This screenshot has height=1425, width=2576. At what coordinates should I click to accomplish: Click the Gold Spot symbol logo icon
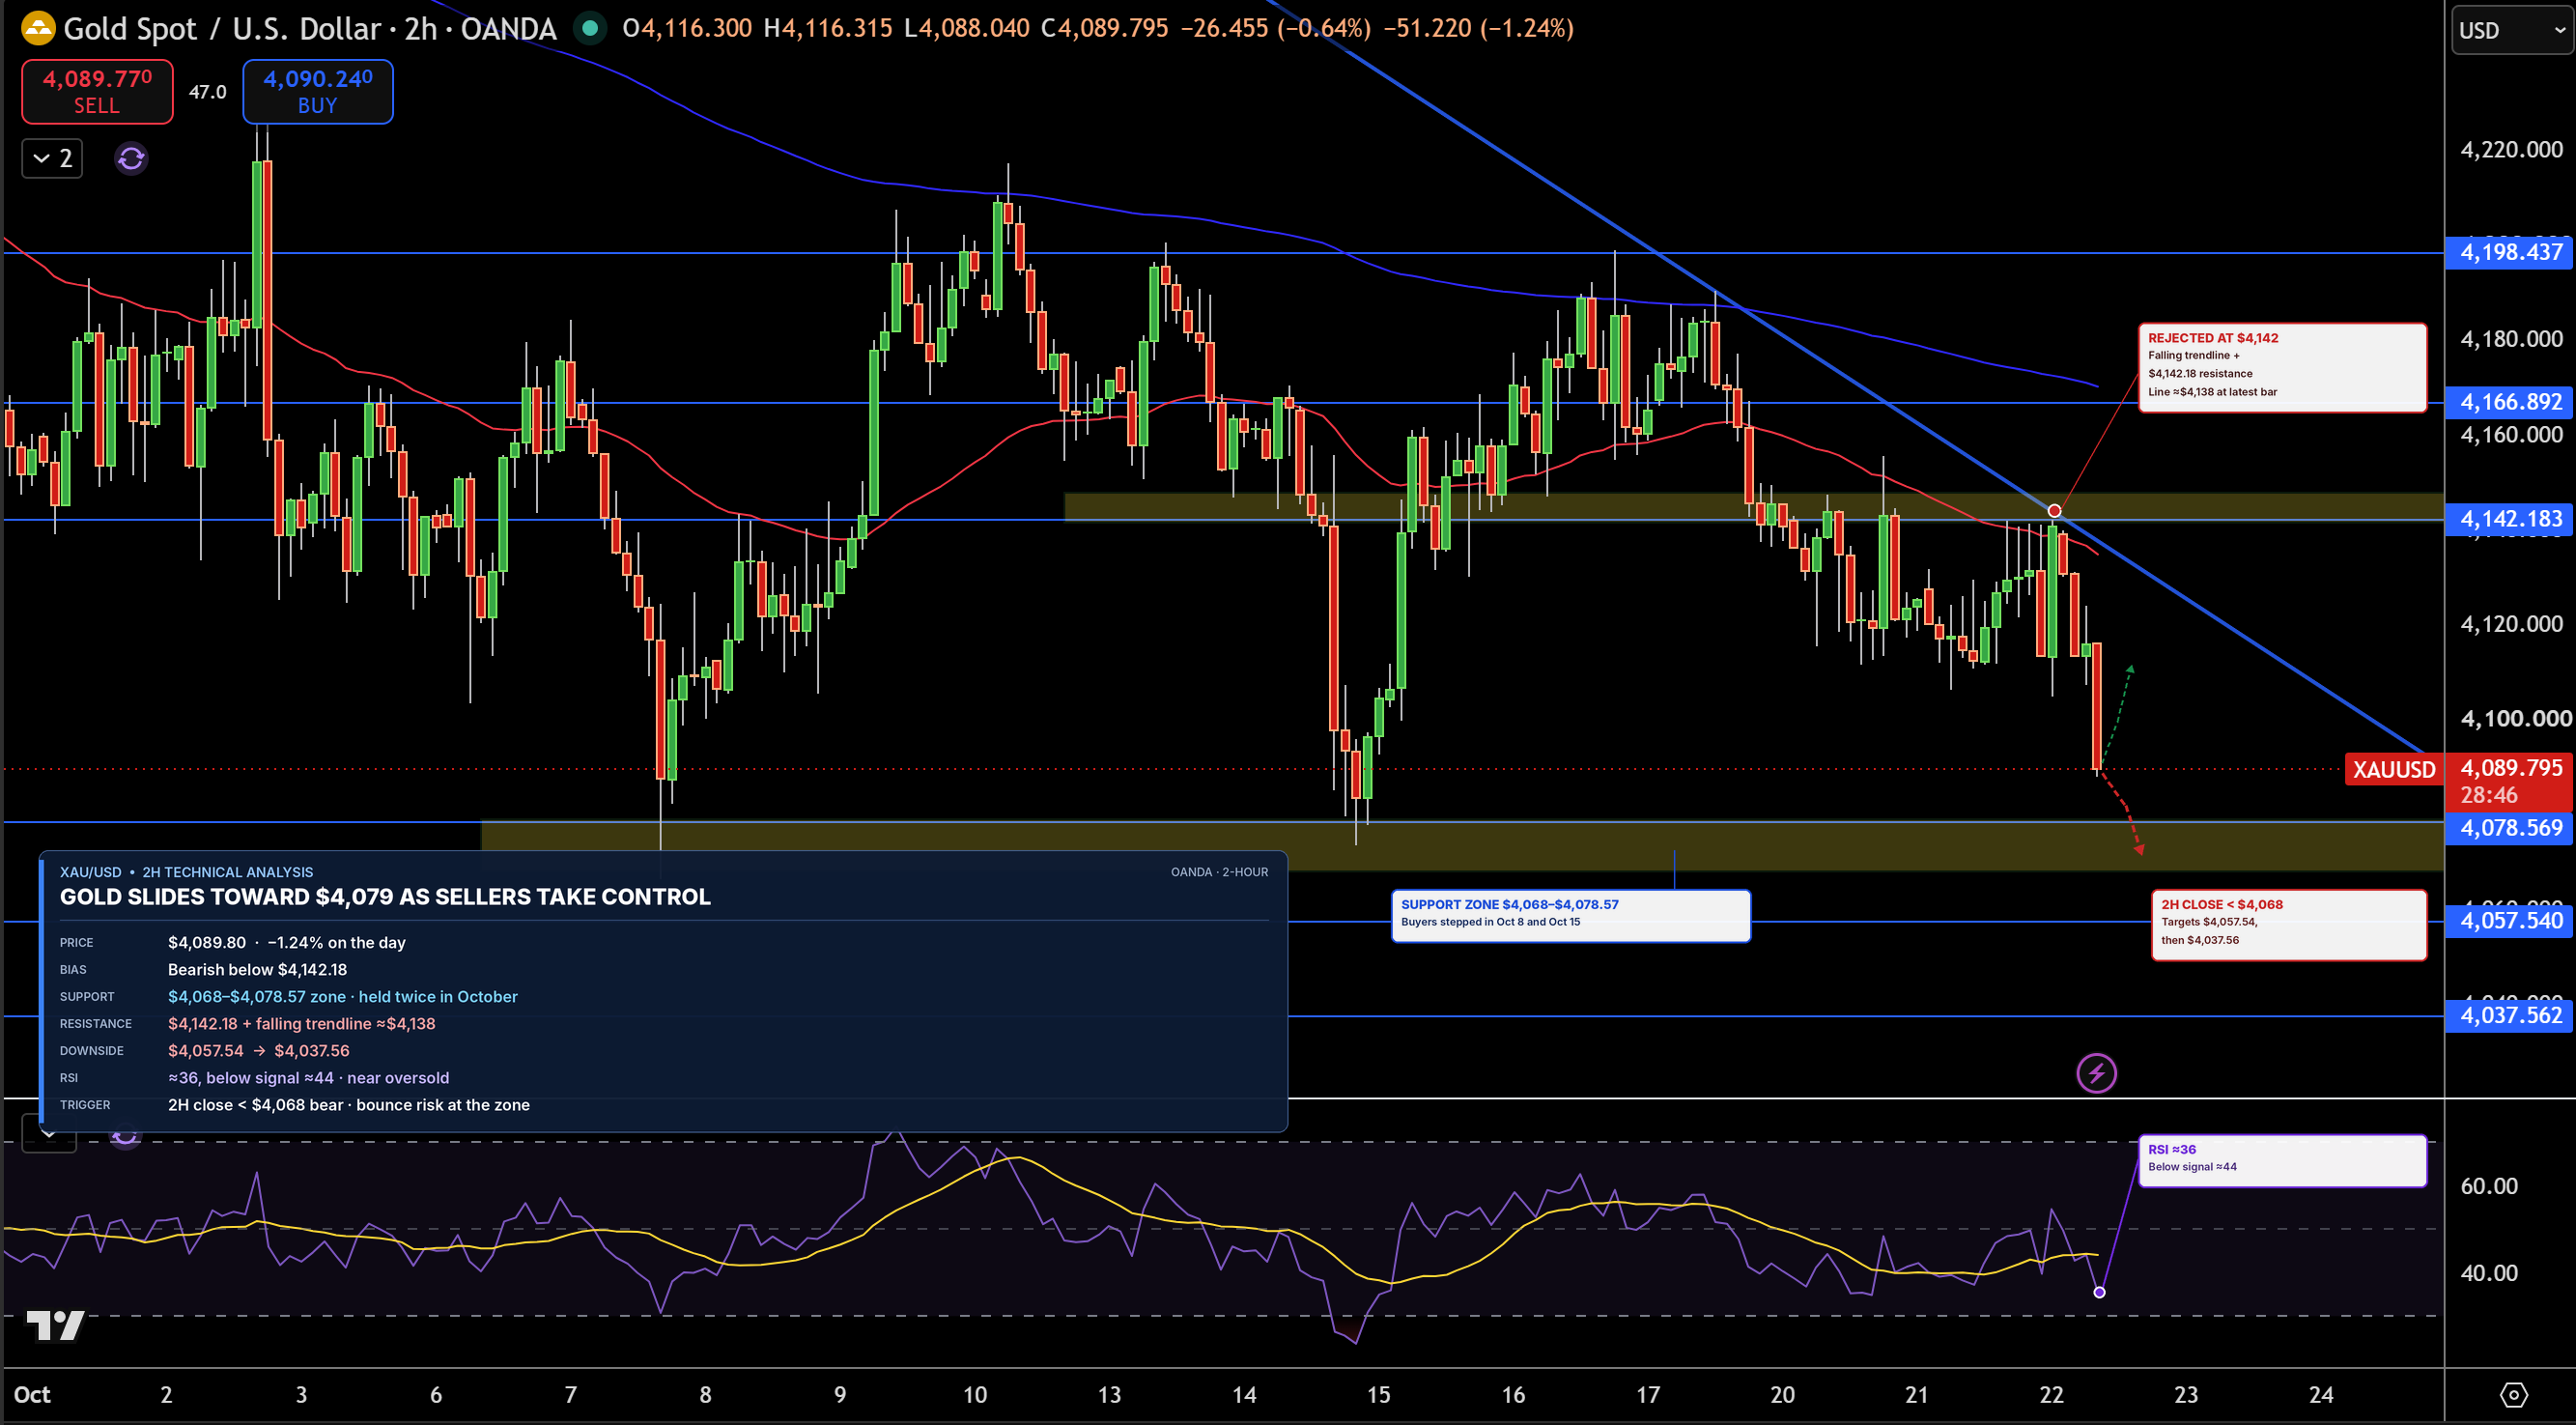(38, 28)
